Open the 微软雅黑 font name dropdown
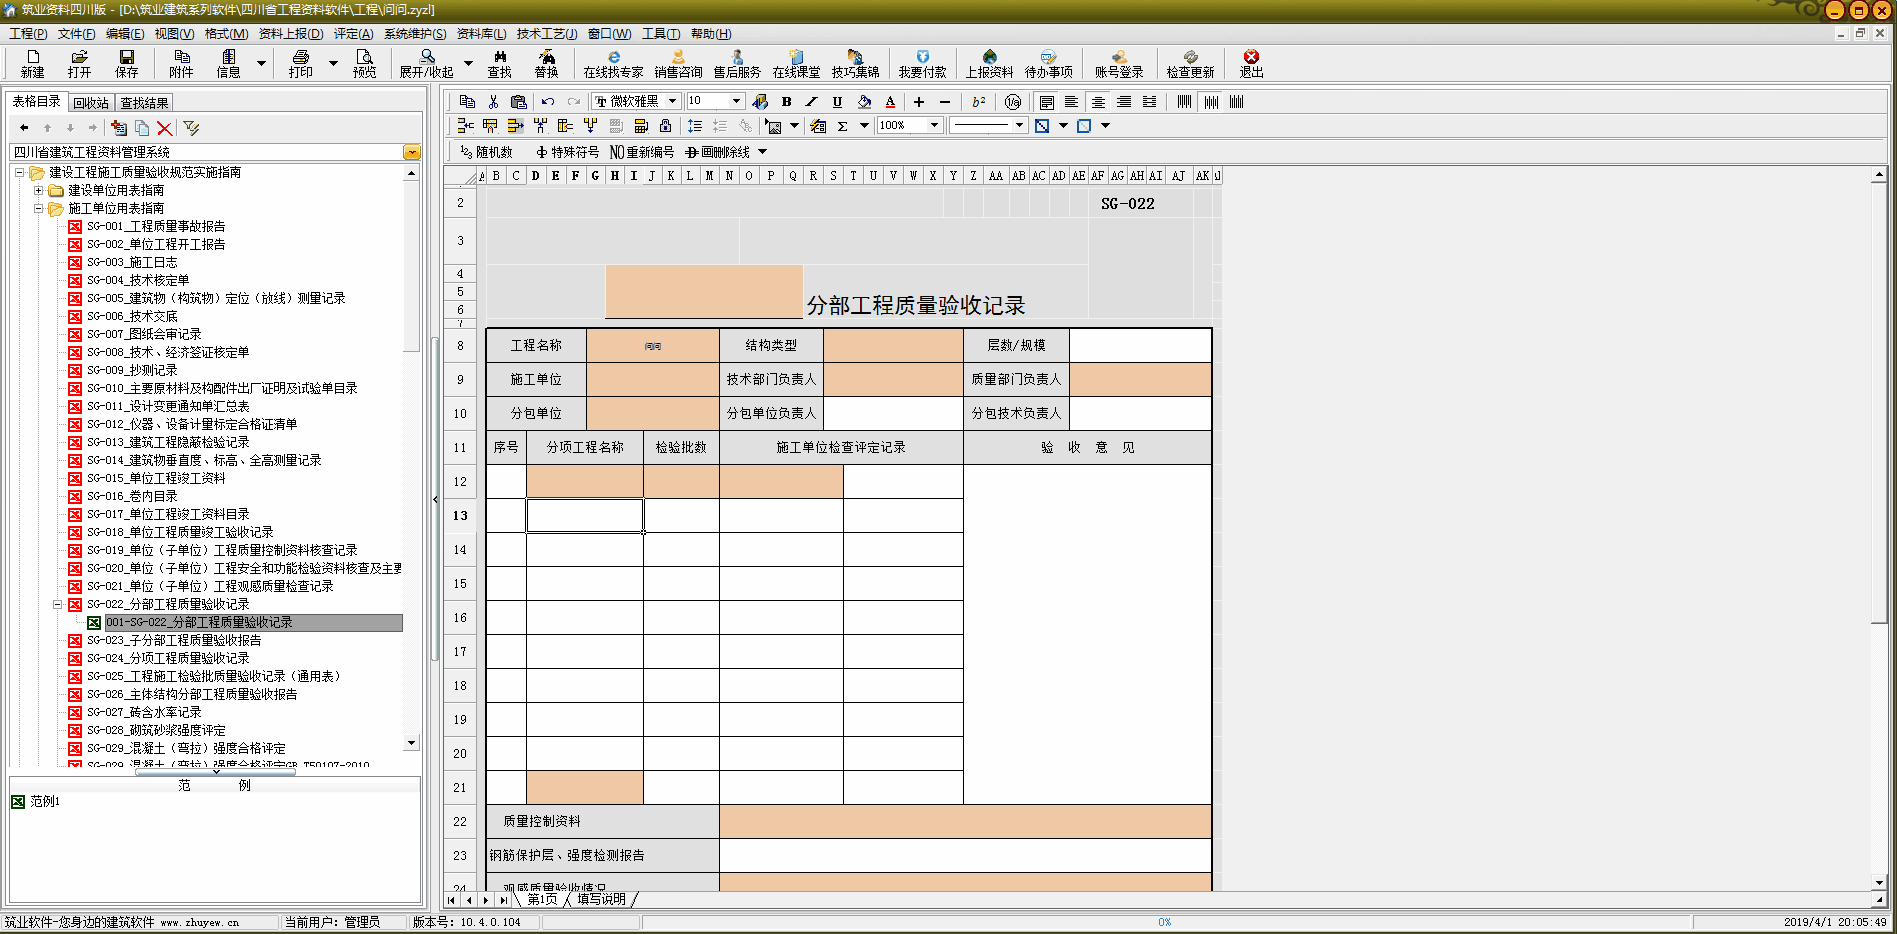This screenshot has height=934, width=1897. (672, 101)
